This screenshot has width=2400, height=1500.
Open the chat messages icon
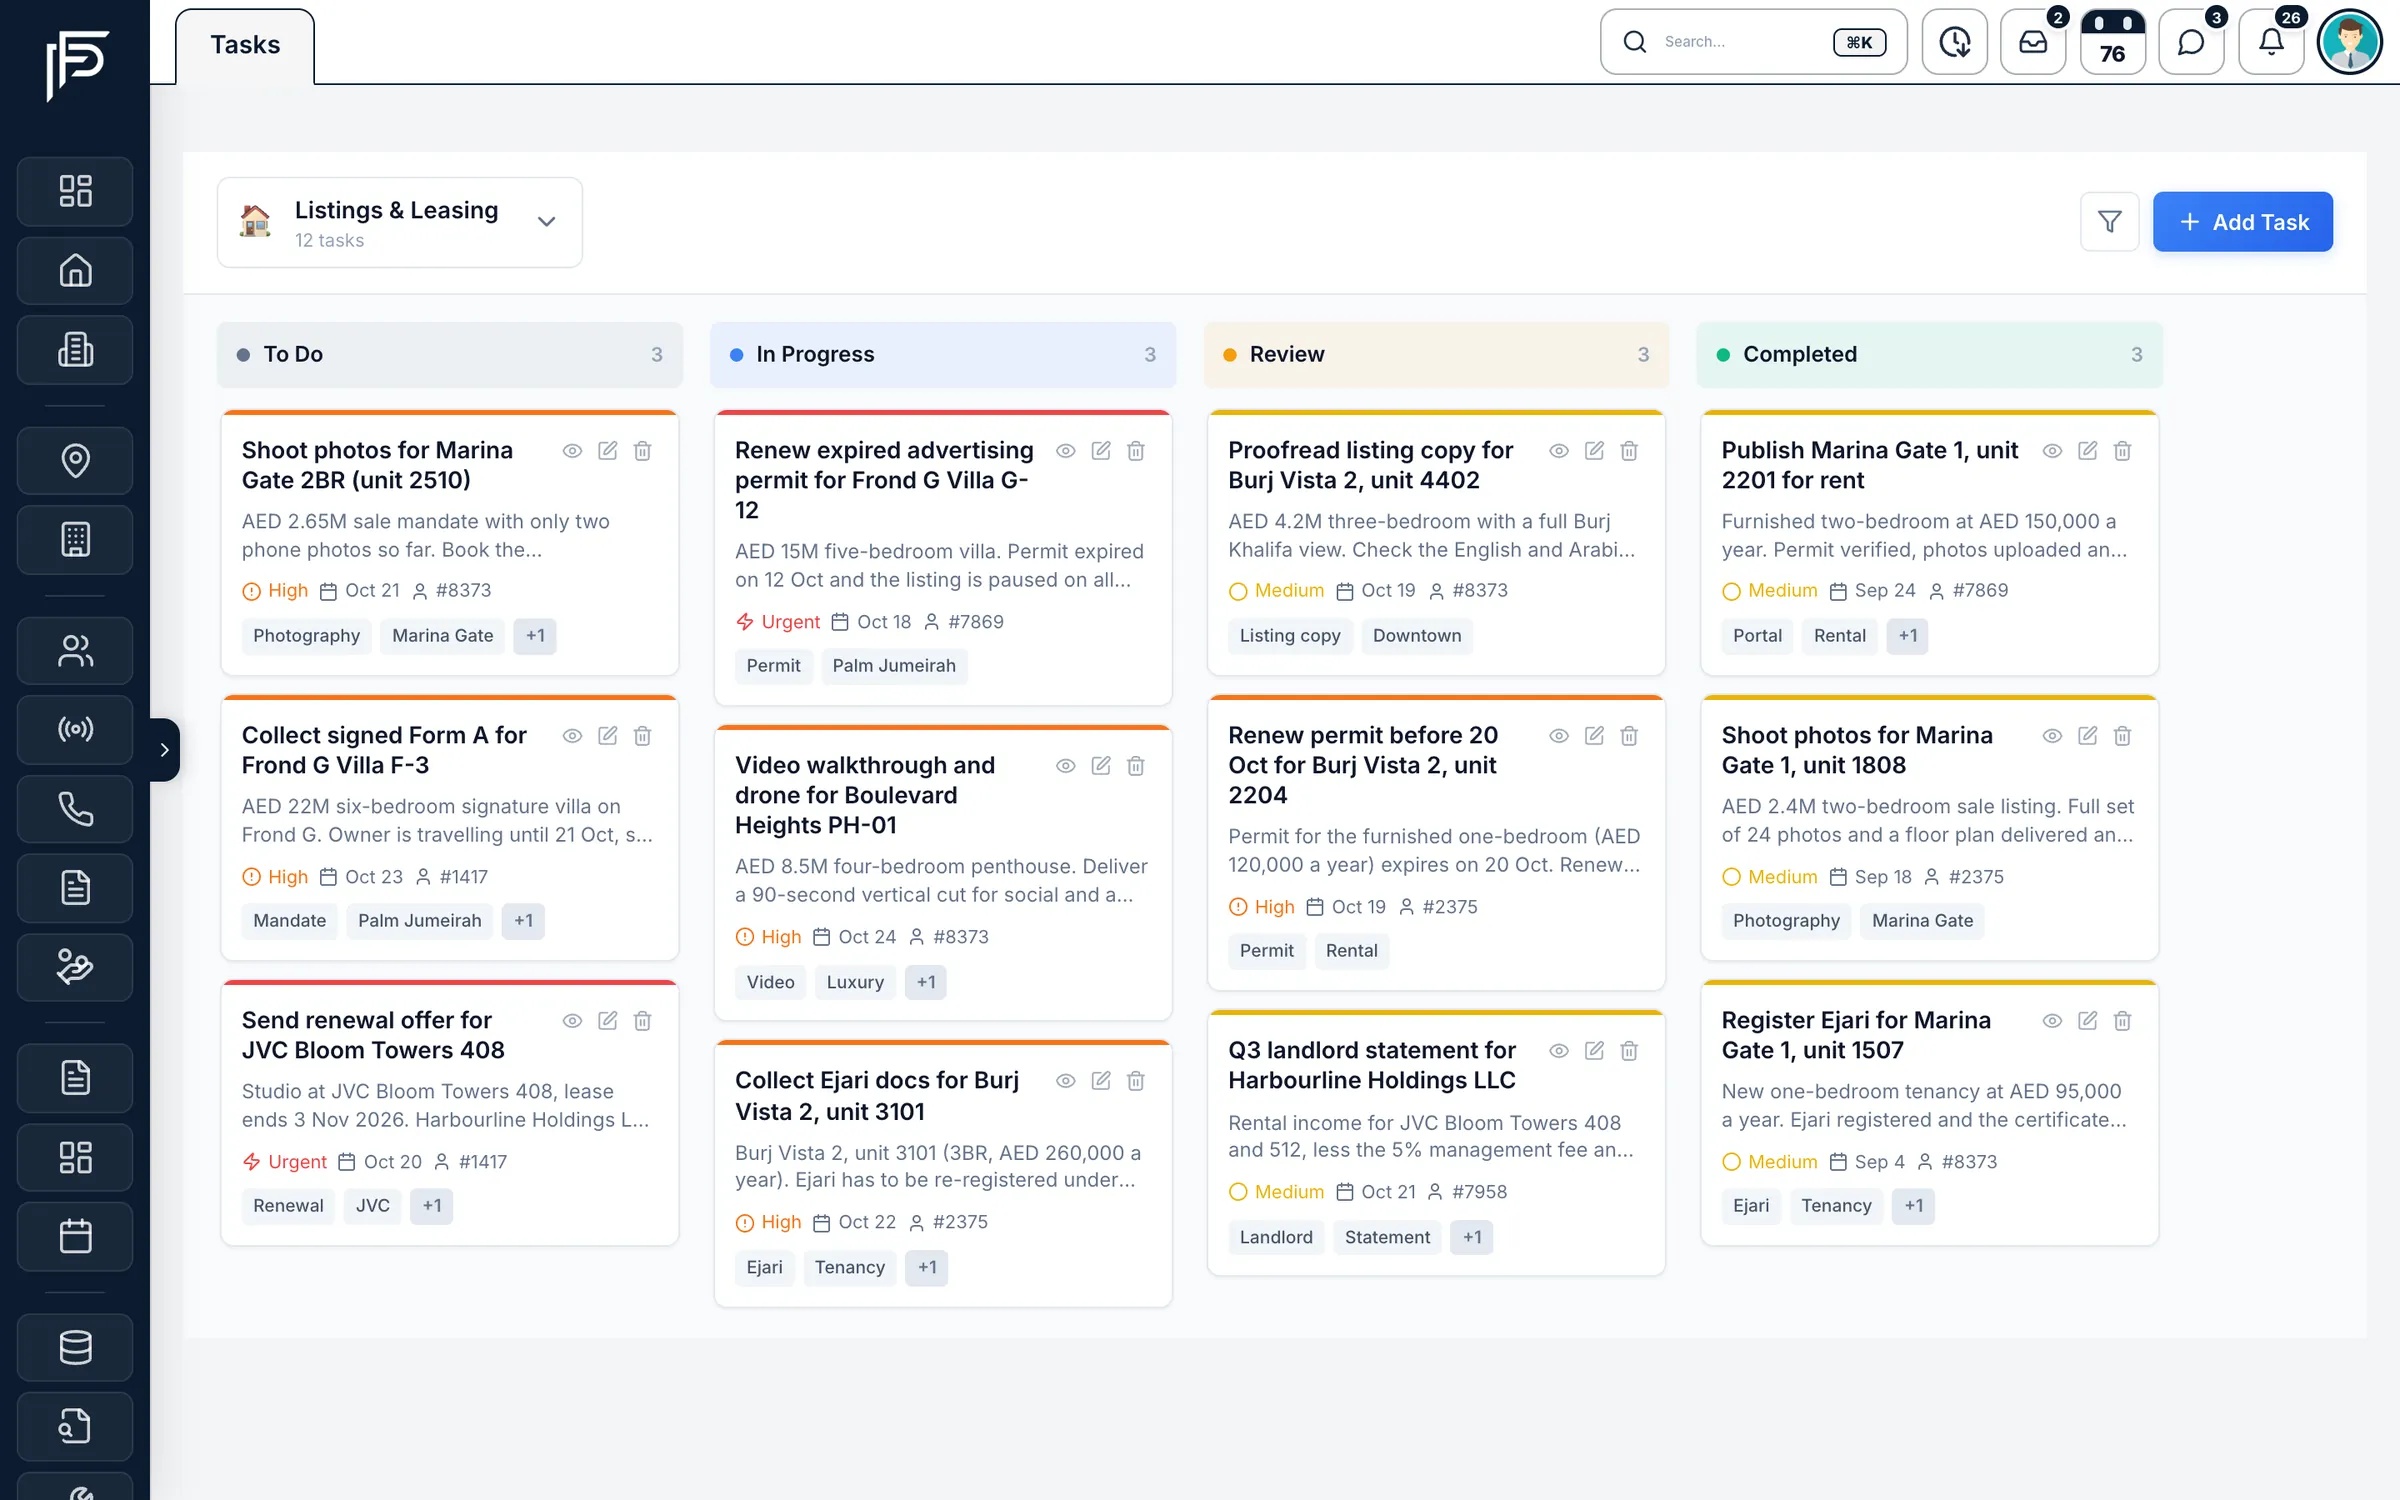2191,42
